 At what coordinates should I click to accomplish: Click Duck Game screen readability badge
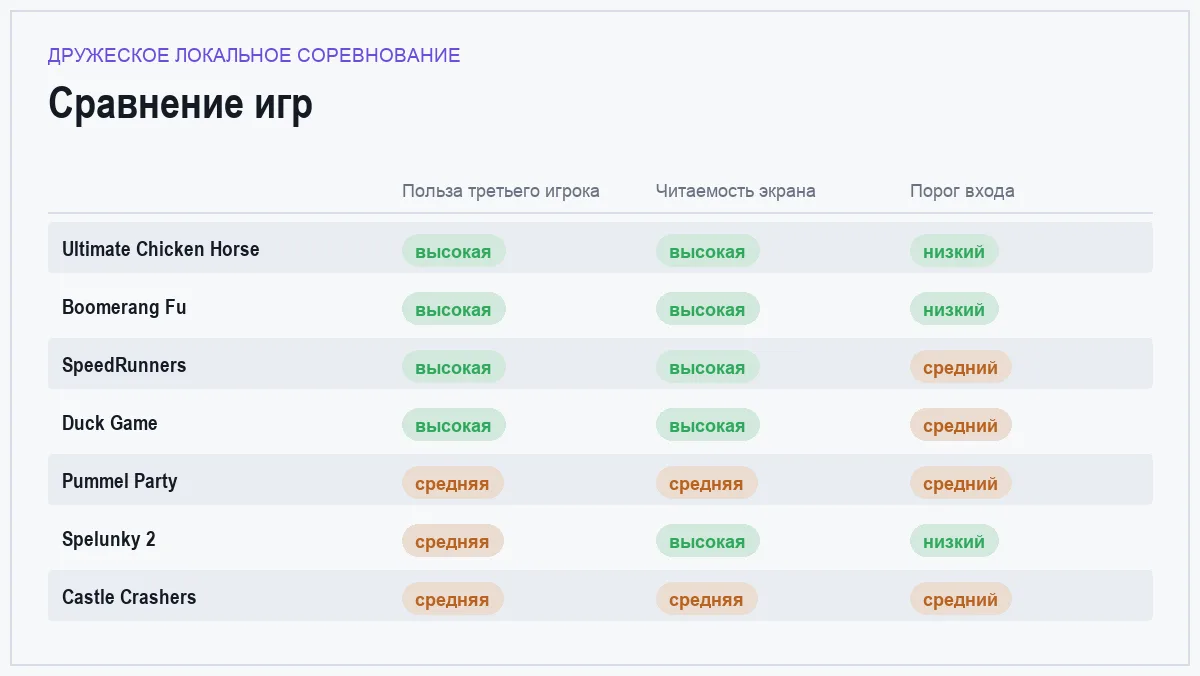coord(708,425)
